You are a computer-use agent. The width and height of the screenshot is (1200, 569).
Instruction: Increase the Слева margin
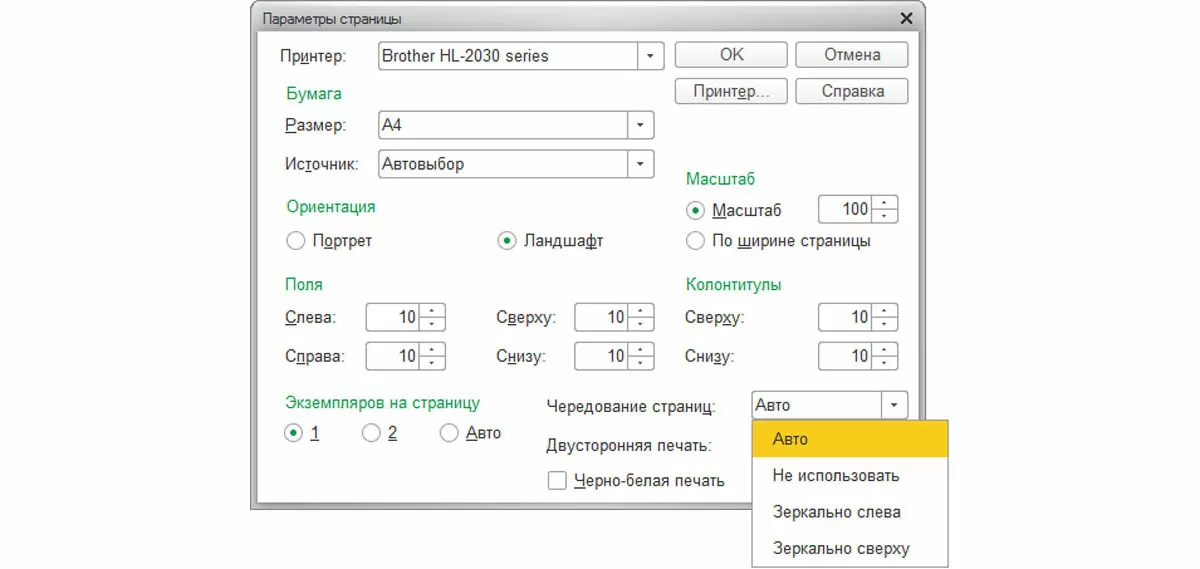(432, 311)
